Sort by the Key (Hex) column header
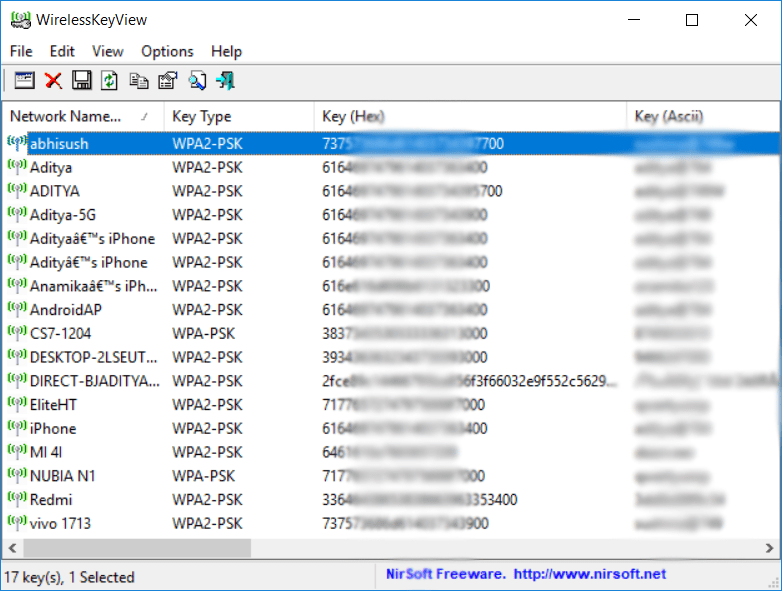This screenshot has width=782, height=591. [x=470, y=116]
